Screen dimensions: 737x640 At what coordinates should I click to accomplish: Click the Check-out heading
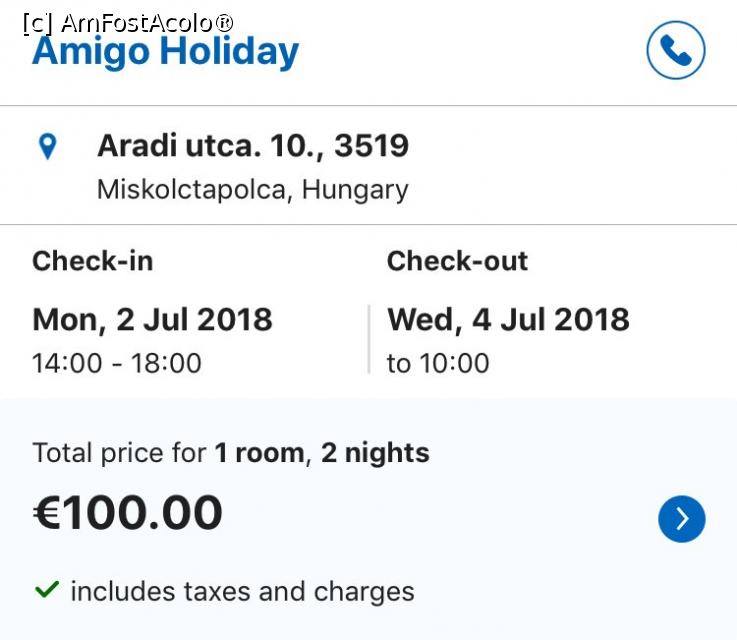pos(457,261)
